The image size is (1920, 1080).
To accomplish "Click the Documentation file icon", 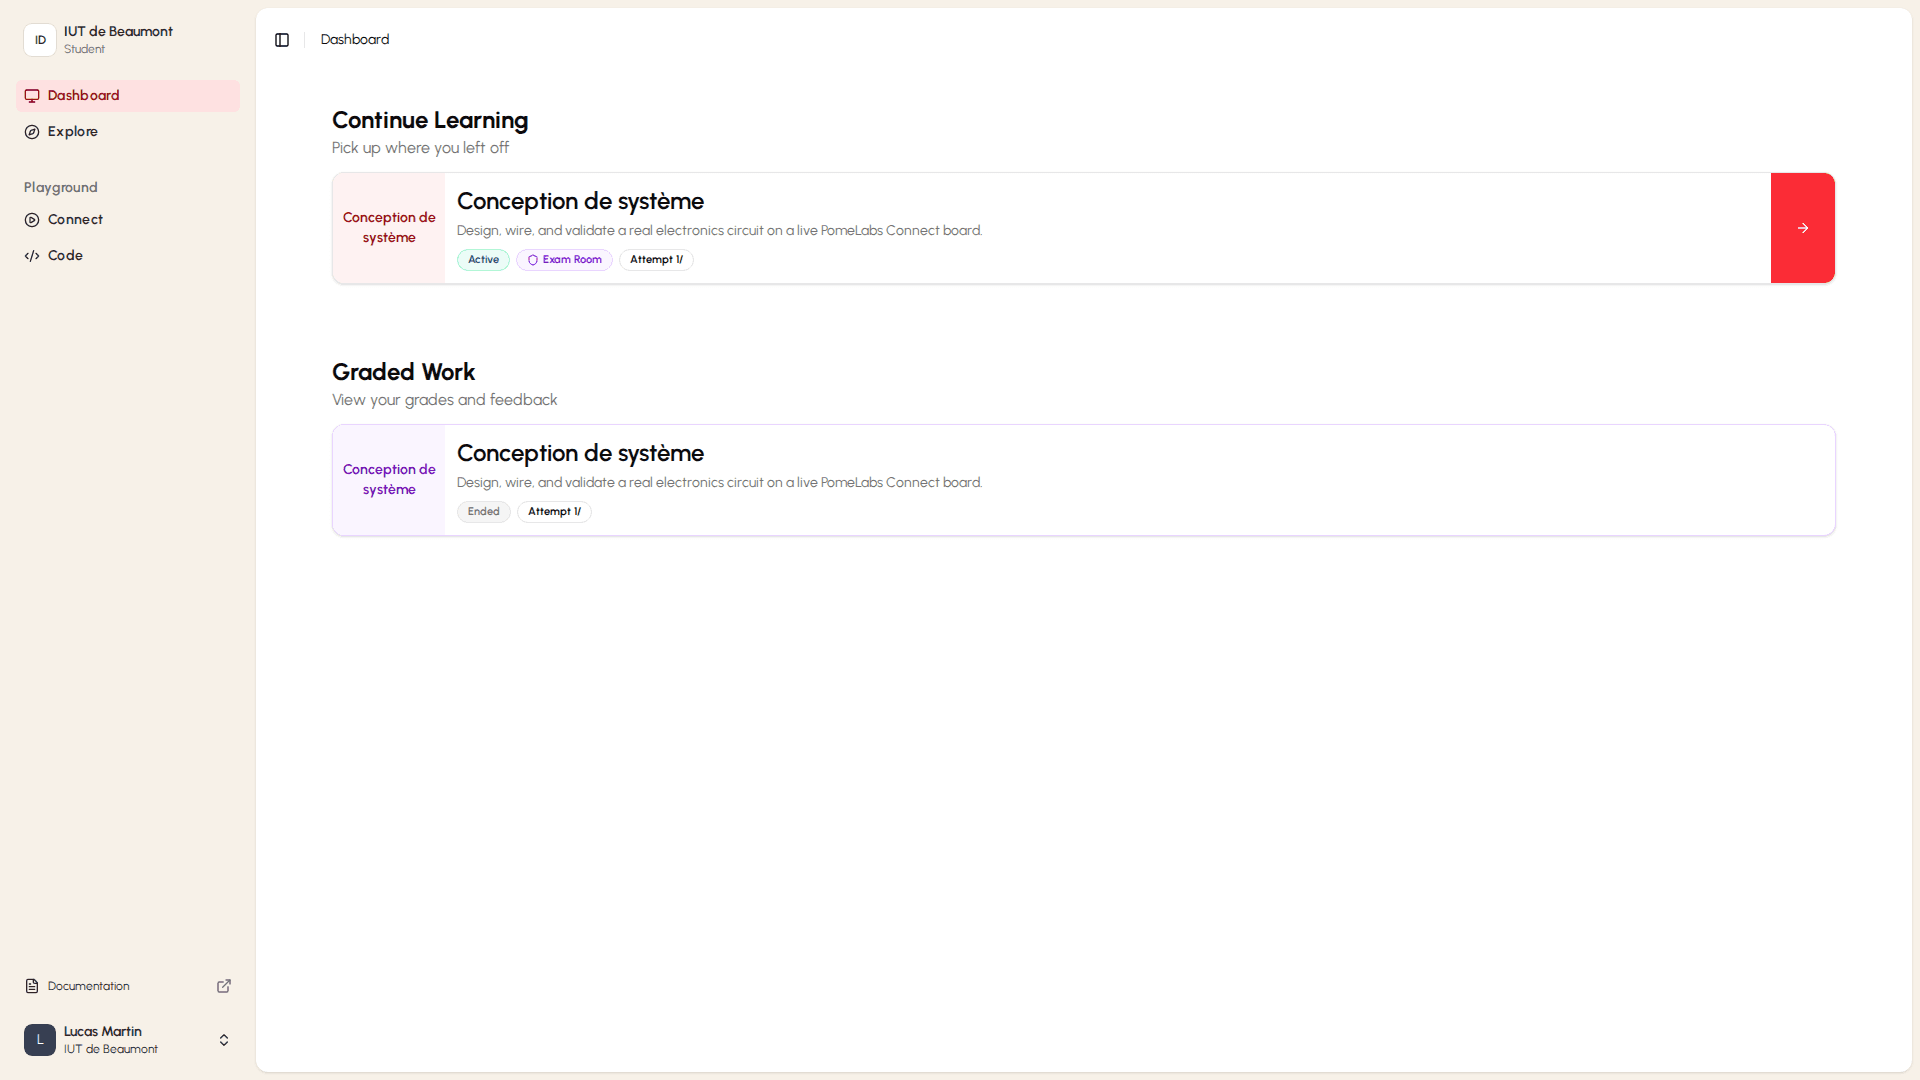I will (32, 986).
